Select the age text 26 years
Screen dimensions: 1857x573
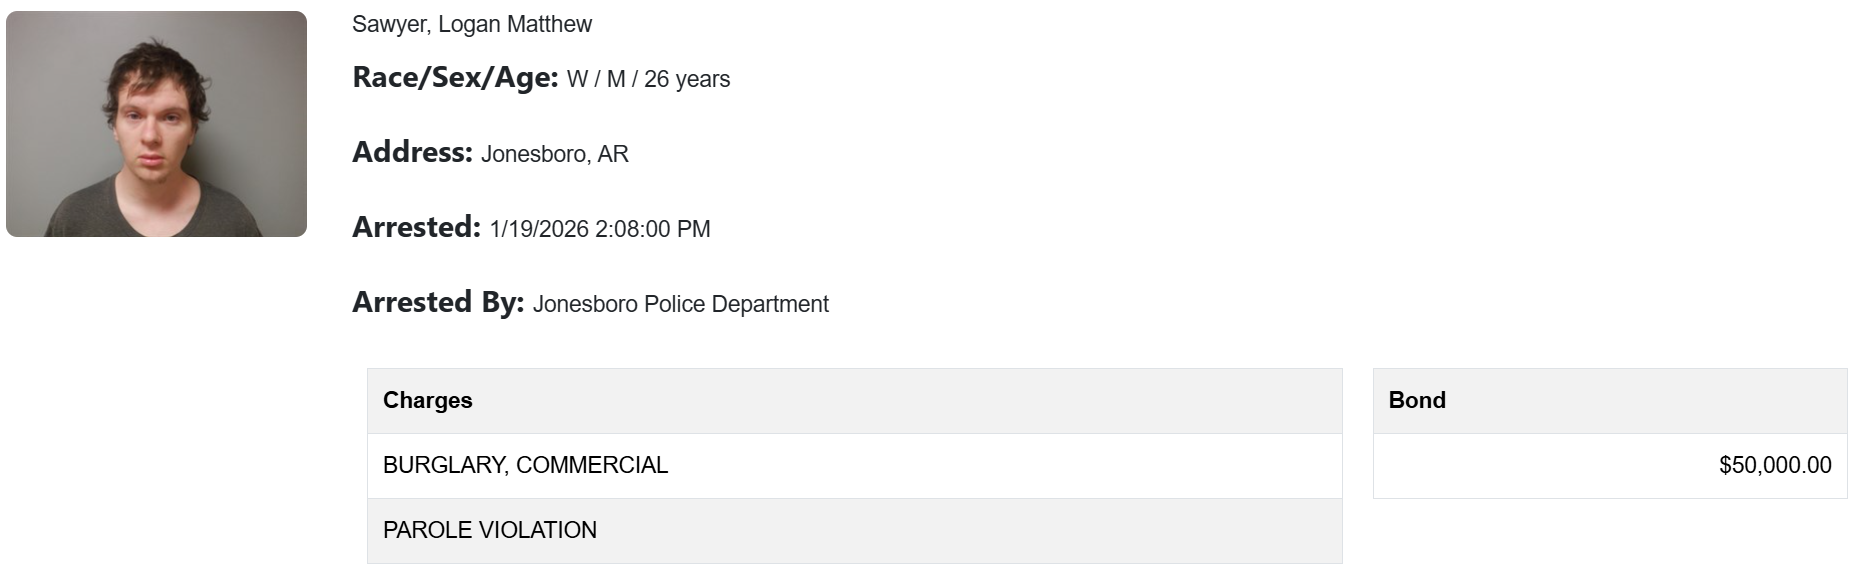coord(687,79)
